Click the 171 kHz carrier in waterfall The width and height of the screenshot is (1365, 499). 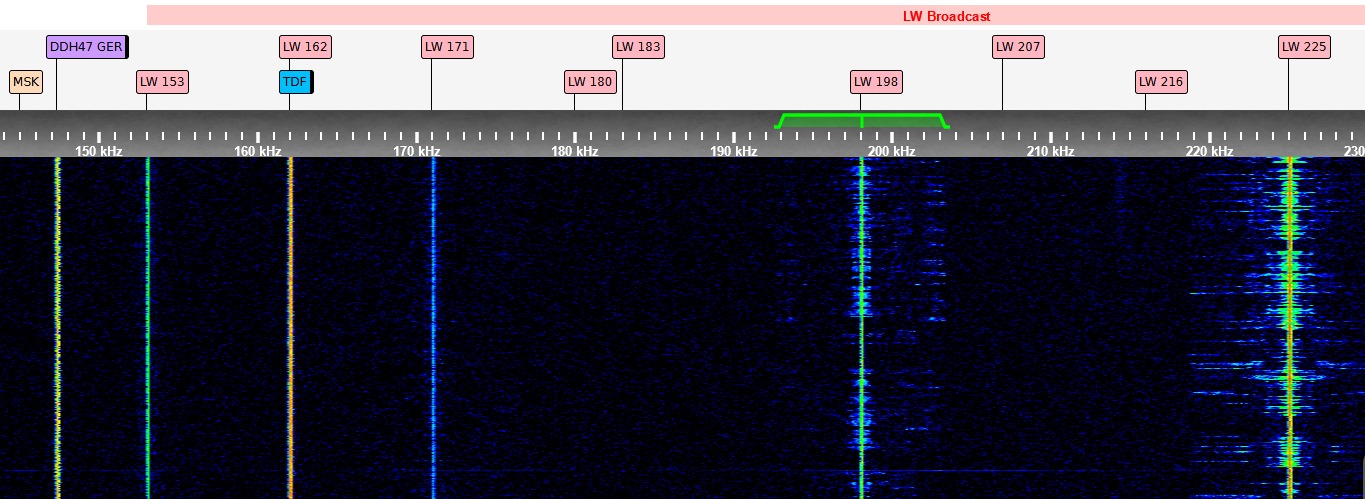point(433,328)
